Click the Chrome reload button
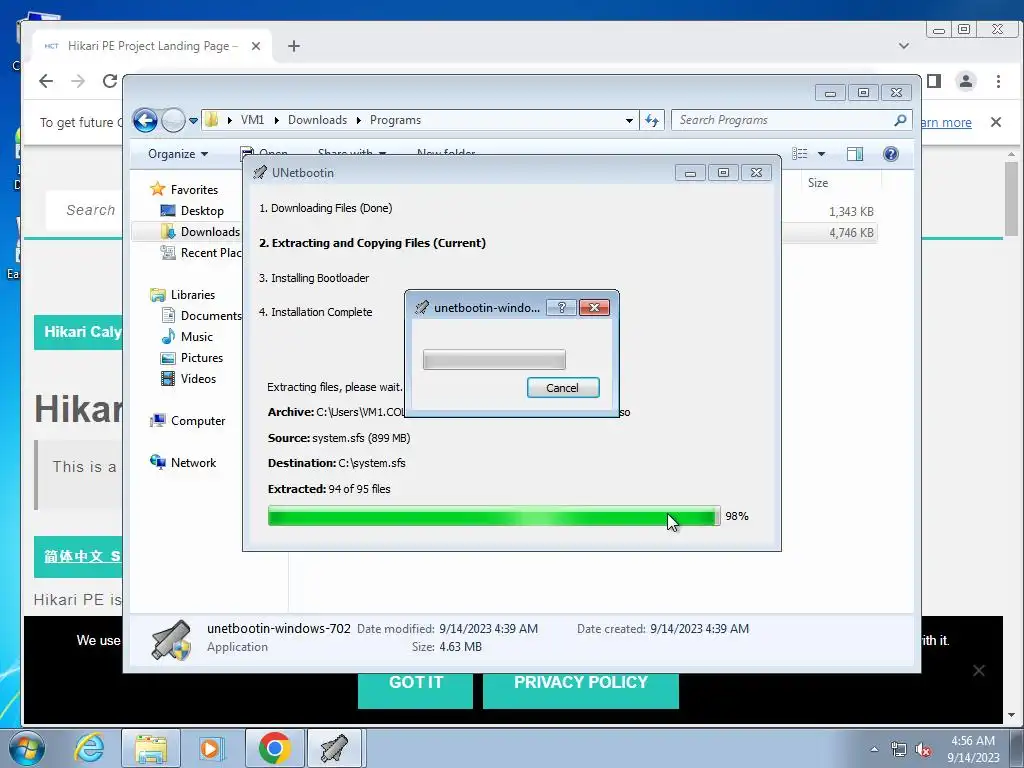1024x768 pixels. click(110, 81)
